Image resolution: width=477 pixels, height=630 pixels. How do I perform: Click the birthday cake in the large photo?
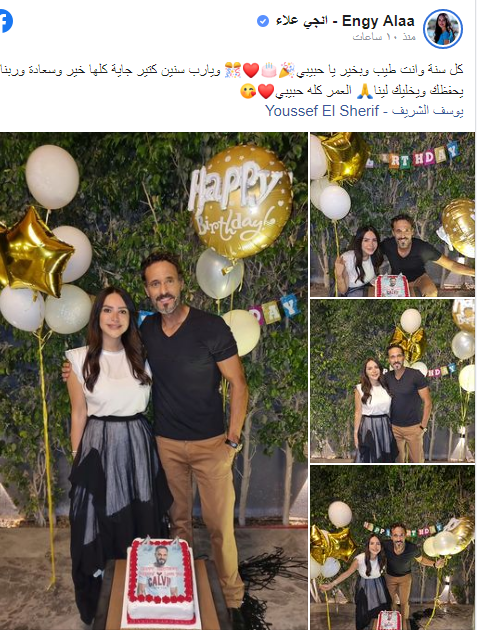tap(160, 581)
